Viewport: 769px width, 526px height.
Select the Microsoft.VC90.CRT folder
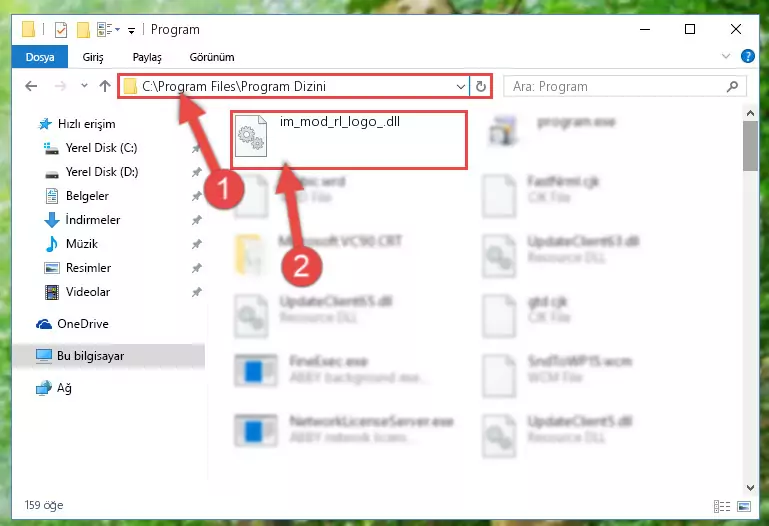(x=340, y=241)
